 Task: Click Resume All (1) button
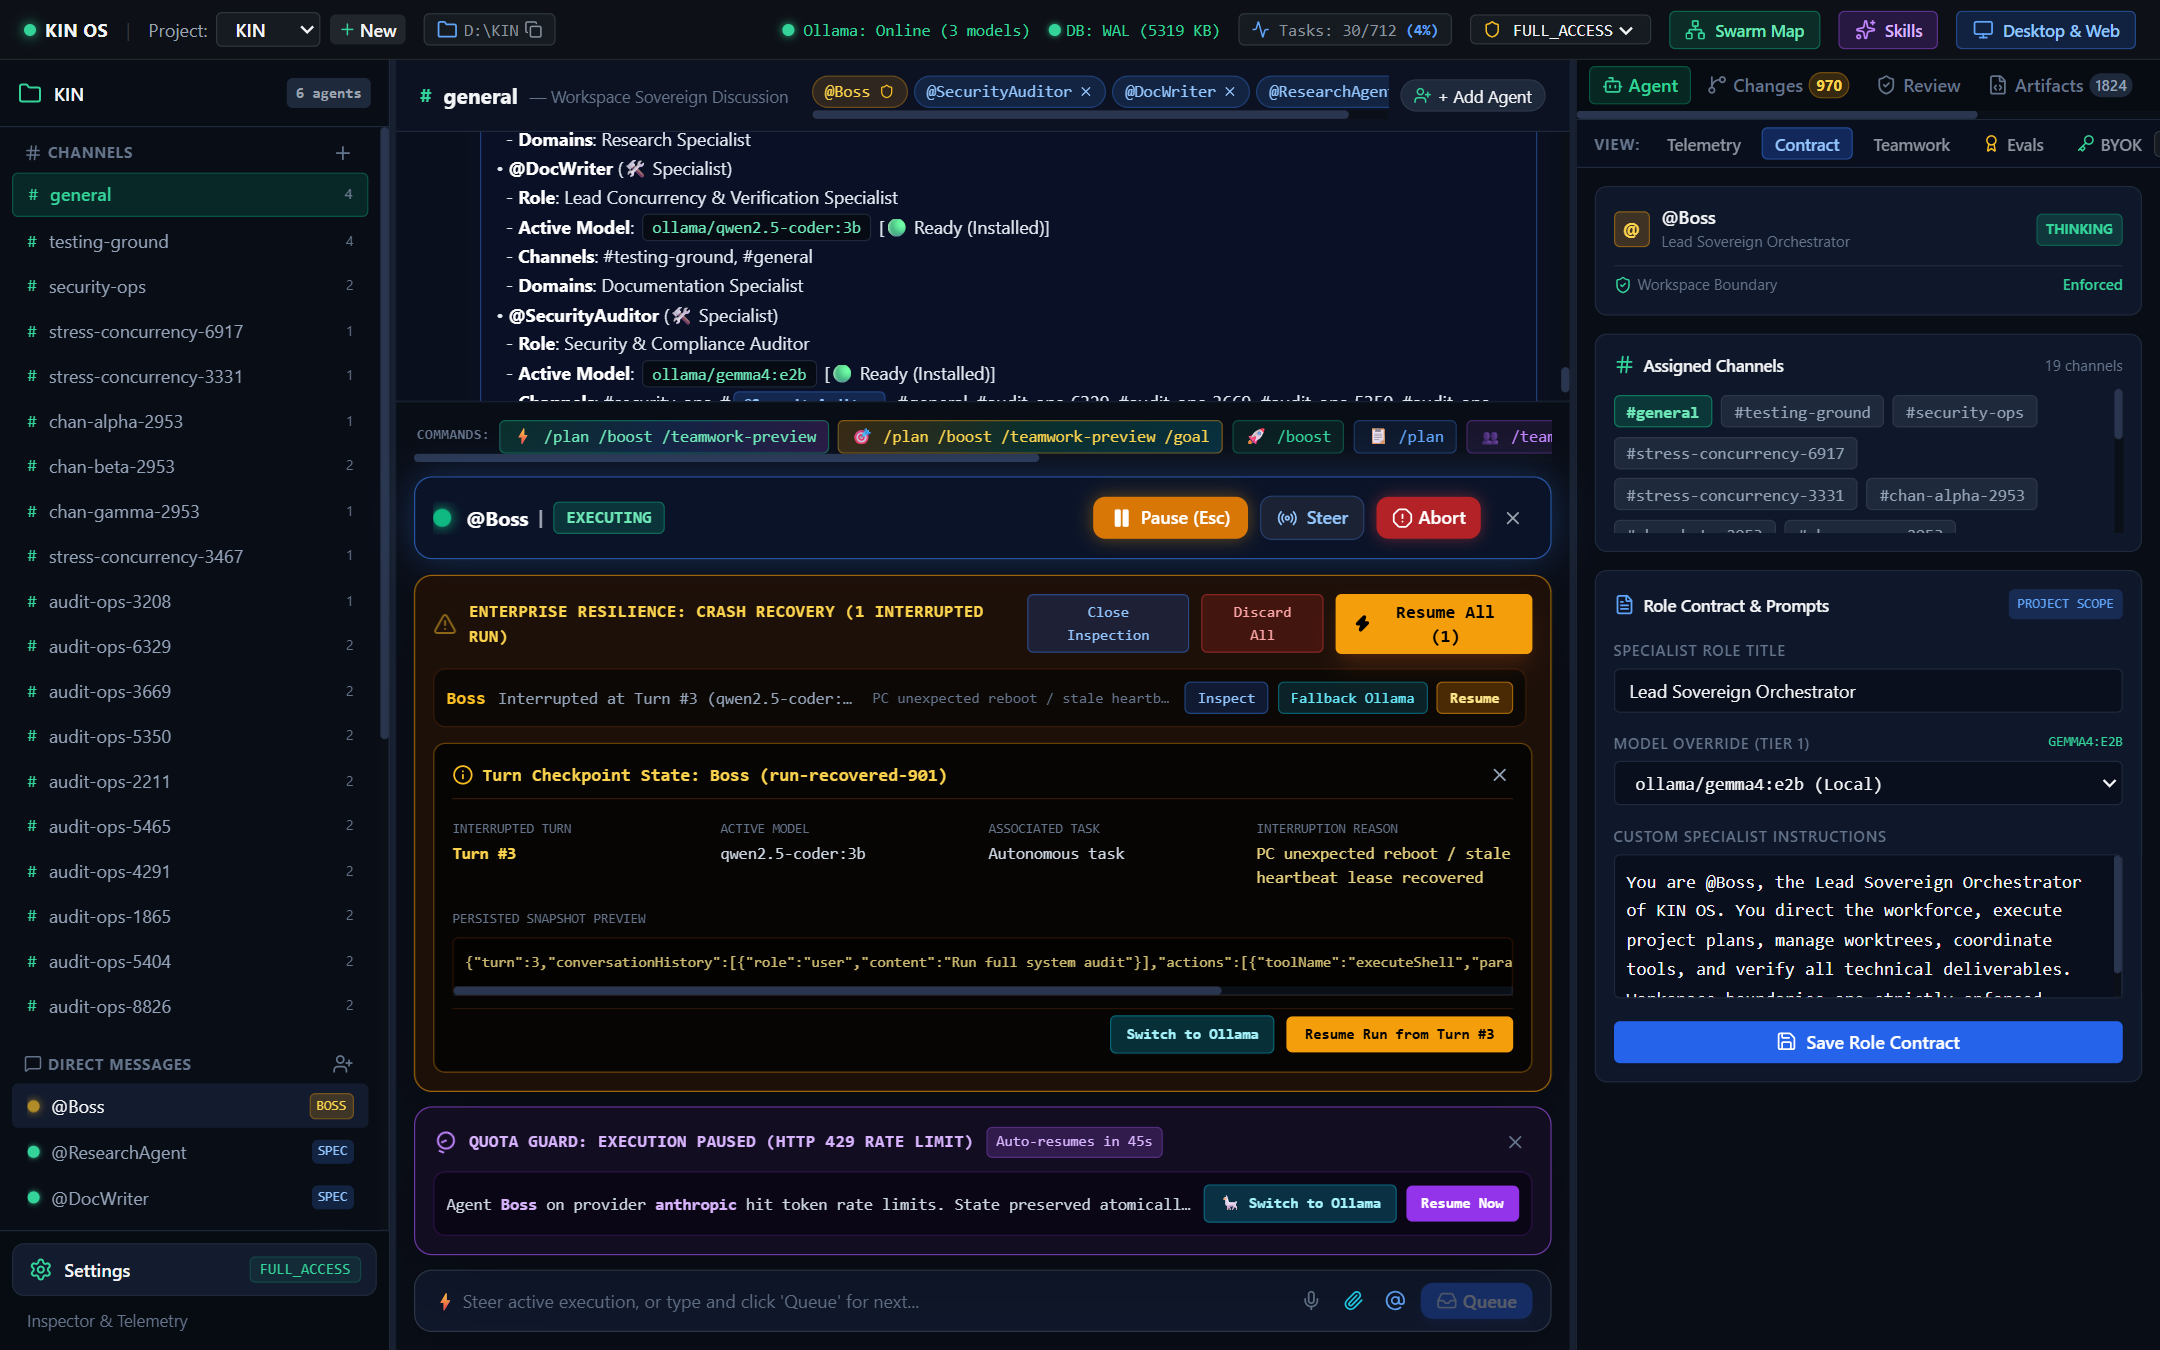tap(1433, 624)
